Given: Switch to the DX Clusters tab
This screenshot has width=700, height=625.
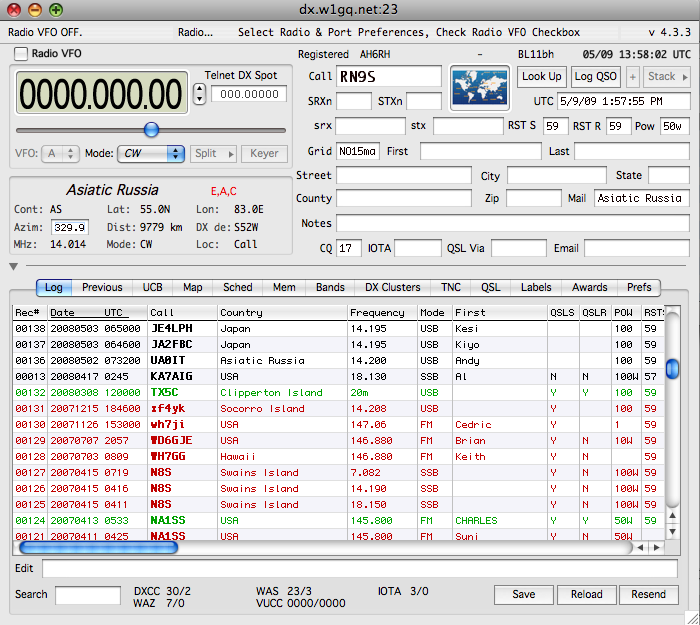Looking at the screenshot, I should coord(392,288).
